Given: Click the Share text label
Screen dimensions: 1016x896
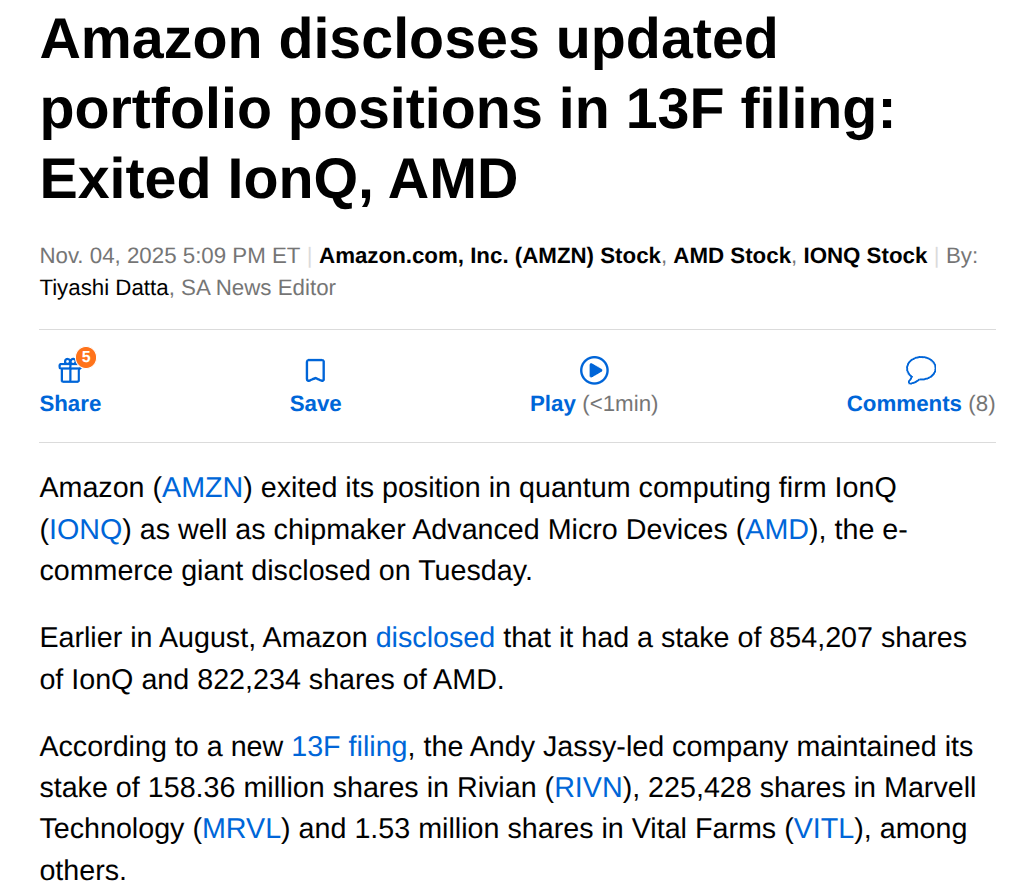Looking at the screenshot, I should pos(70,404).
